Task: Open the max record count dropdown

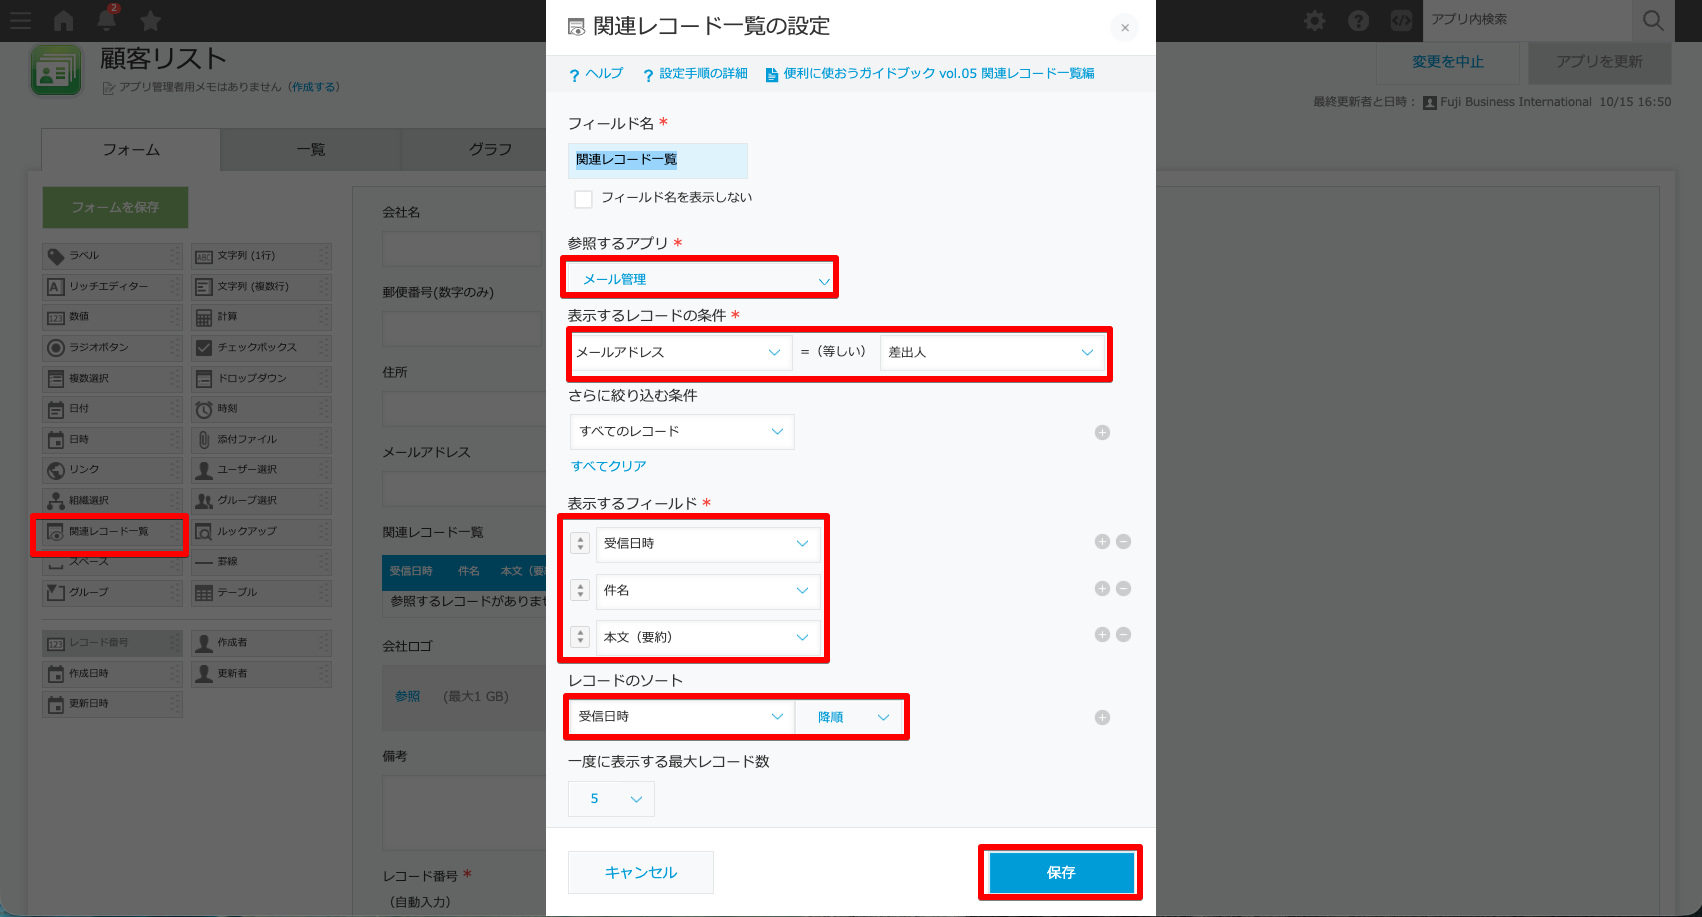Action: pyautogui.click(x=611, y=799)
